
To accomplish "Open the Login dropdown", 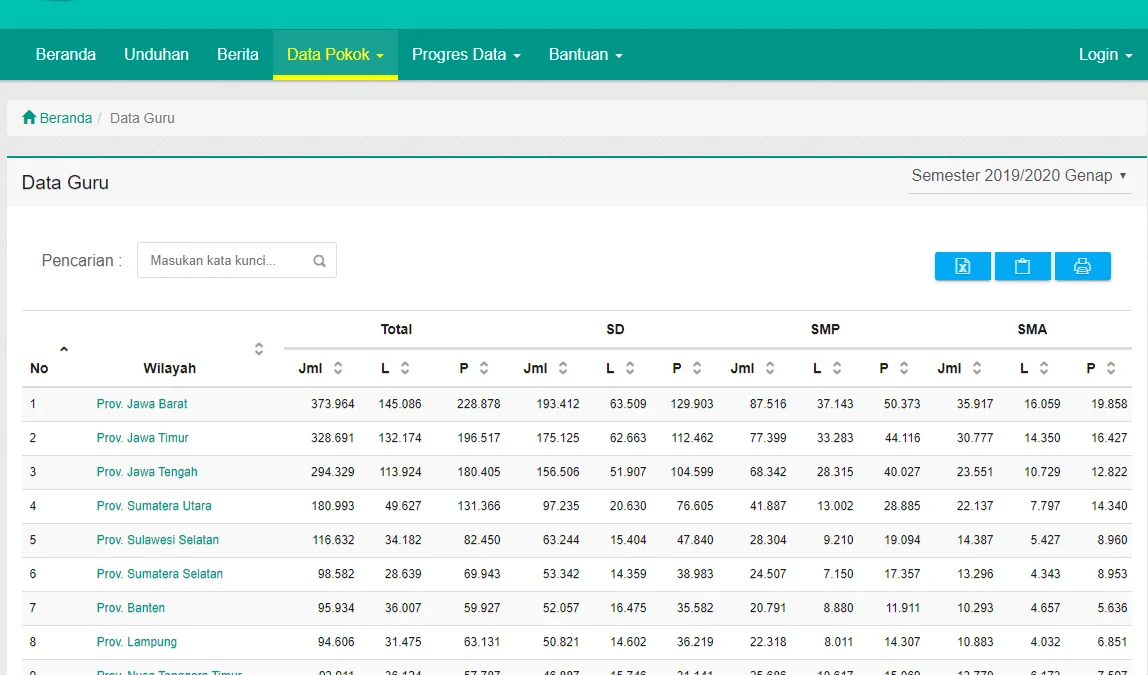I will [x=1105, y=55].
